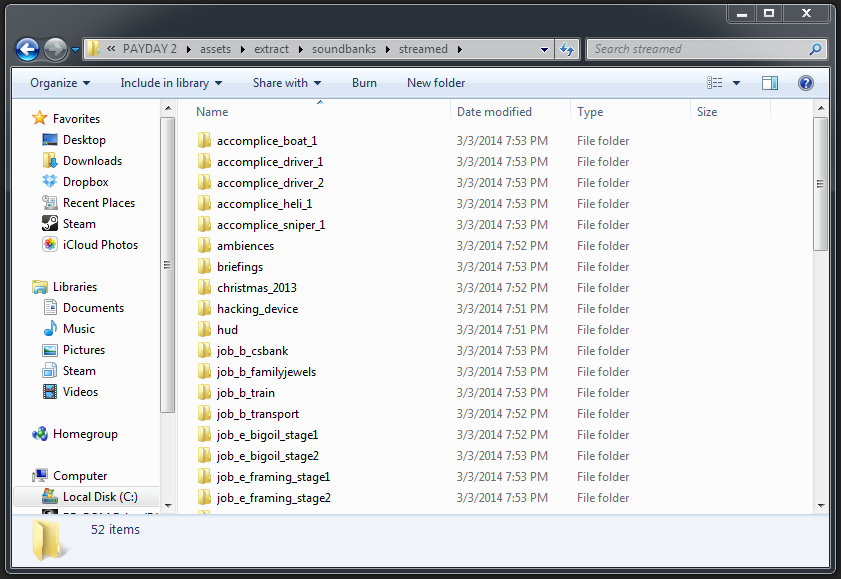The height and width of the screenshot is (579, 841).
Task: Select the accomplice_driver_2 folder
Action: click(270, 182)
